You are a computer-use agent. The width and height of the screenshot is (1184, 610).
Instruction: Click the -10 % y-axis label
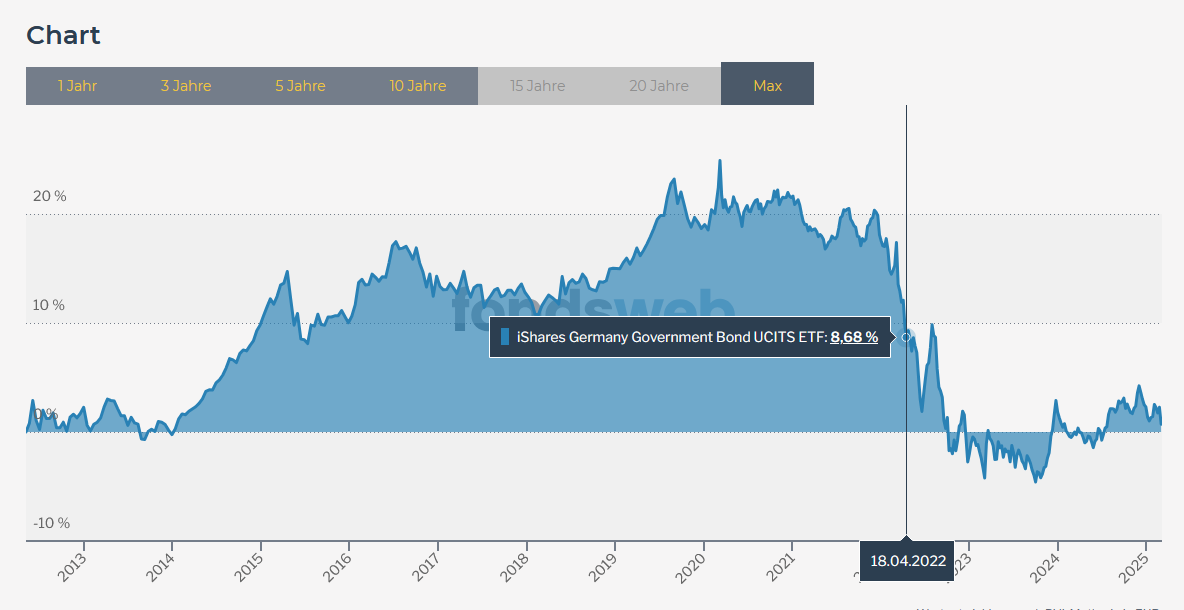51,523
